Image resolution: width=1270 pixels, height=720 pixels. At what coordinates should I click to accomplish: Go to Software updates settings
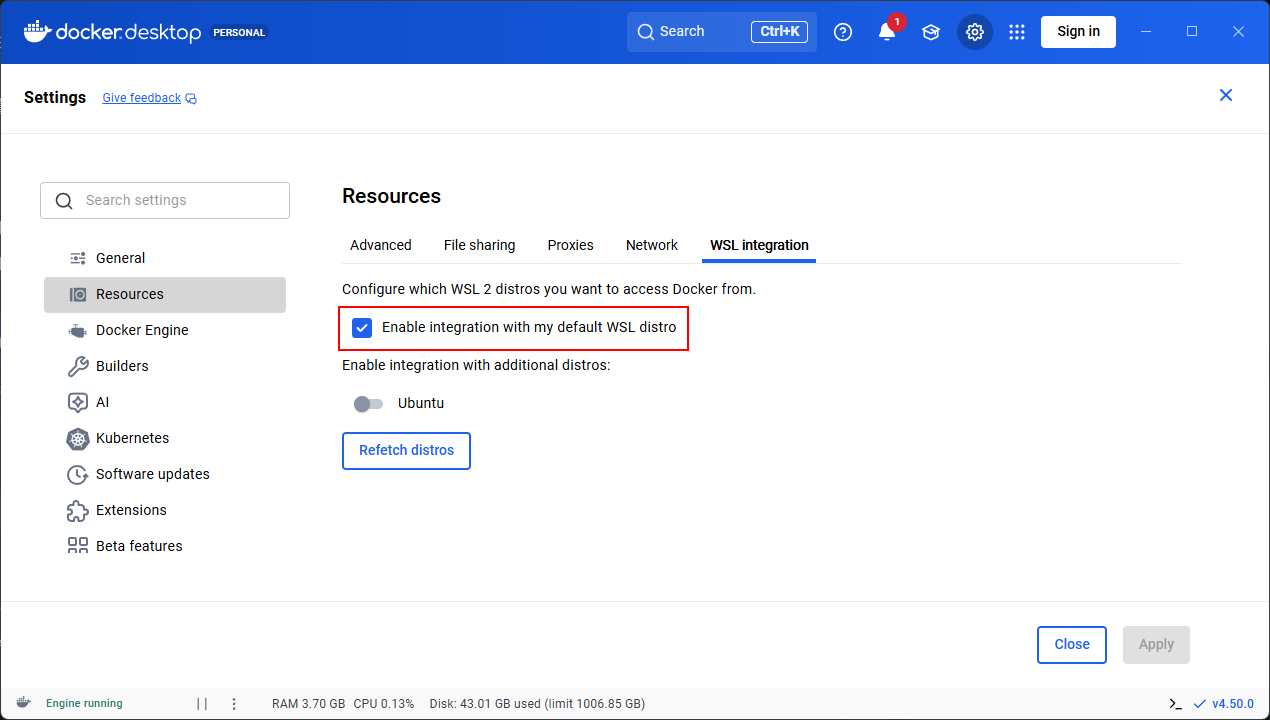click(165, 474)
